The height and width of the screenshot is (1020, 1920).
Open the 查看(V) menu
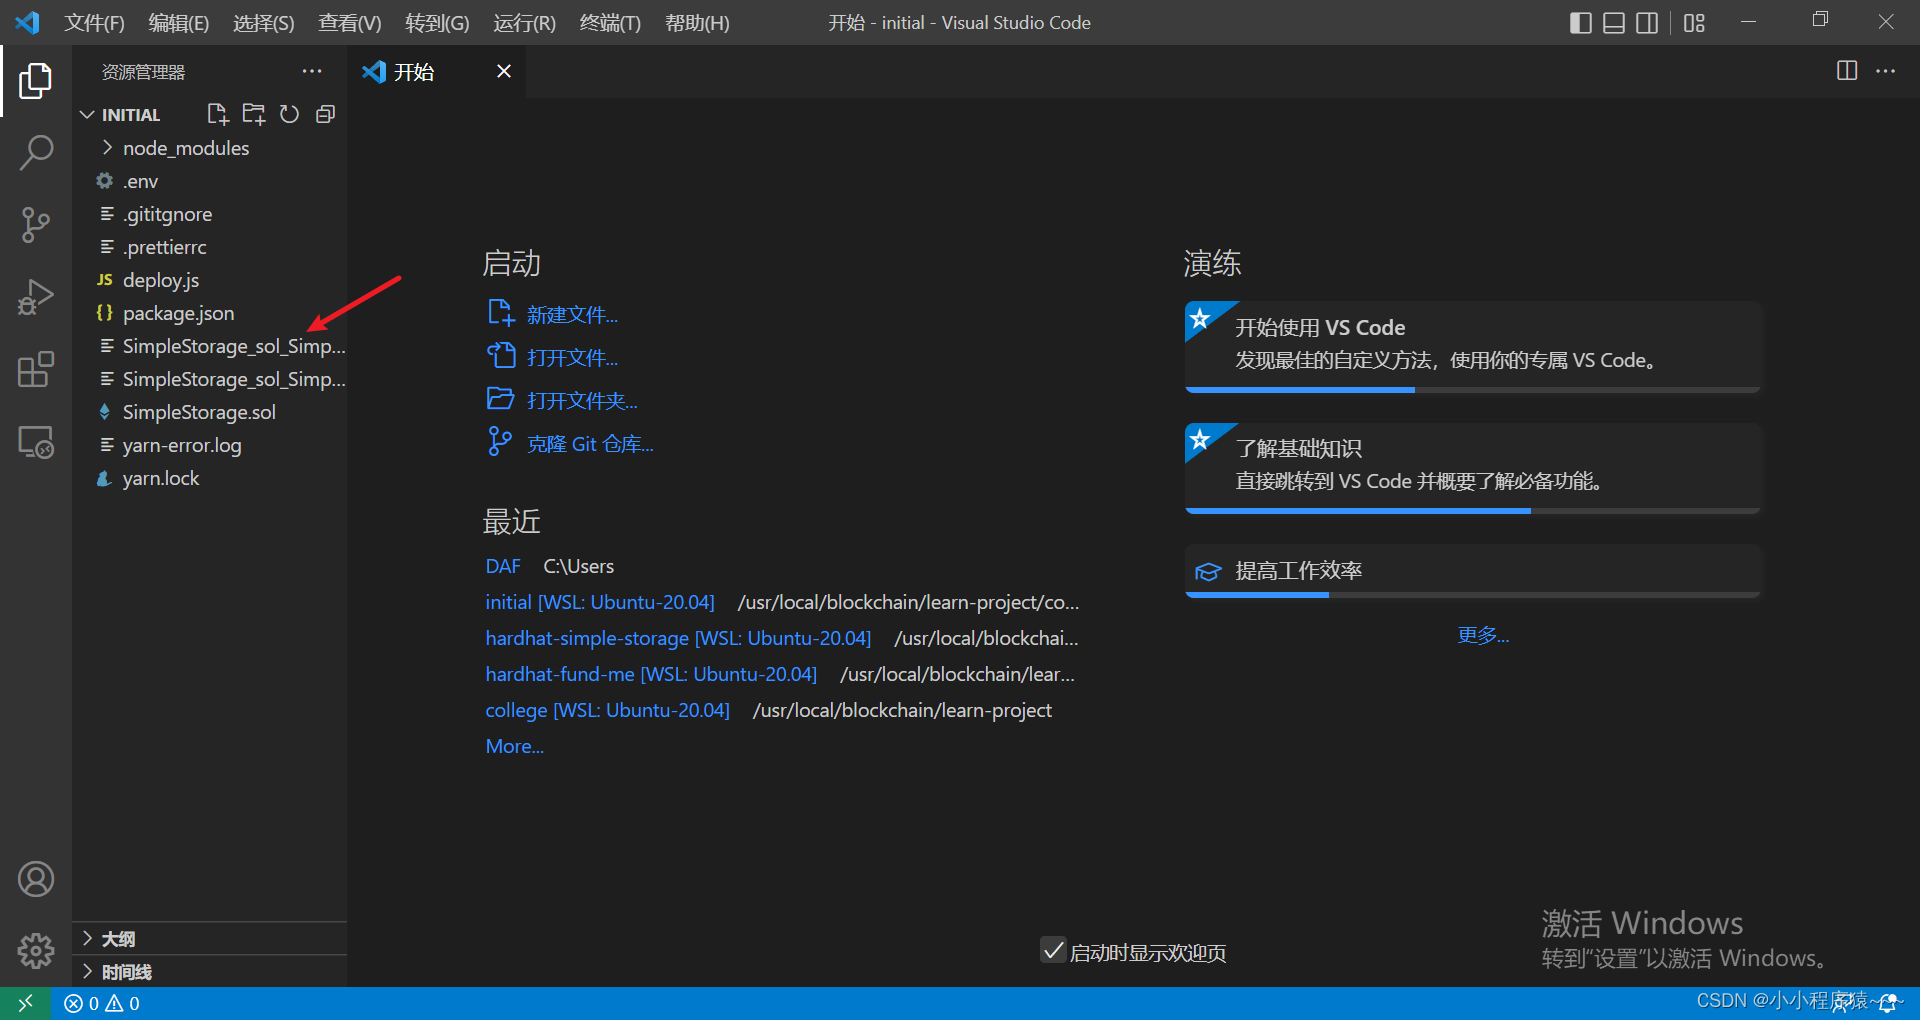(350, 22)
